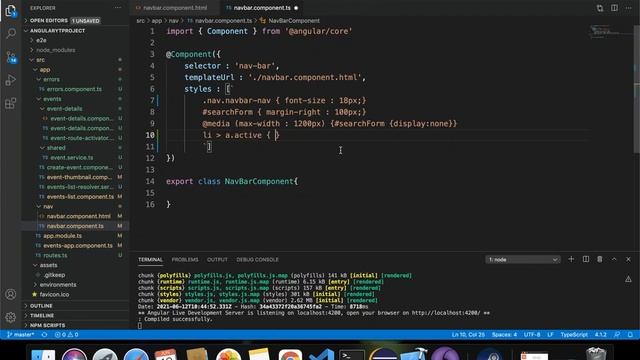This screenshot has height=360, width=640.
Task: Kill the terminal with trash icon
Action: pos(600,259)
